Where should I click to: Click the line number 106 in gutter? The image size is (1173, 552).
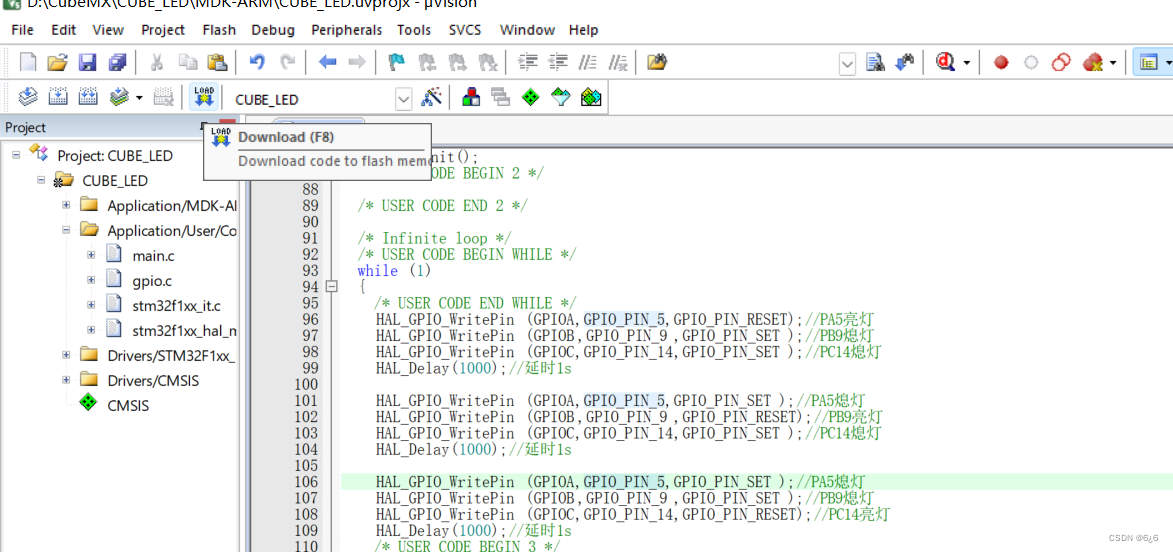[x=306, y=482]
